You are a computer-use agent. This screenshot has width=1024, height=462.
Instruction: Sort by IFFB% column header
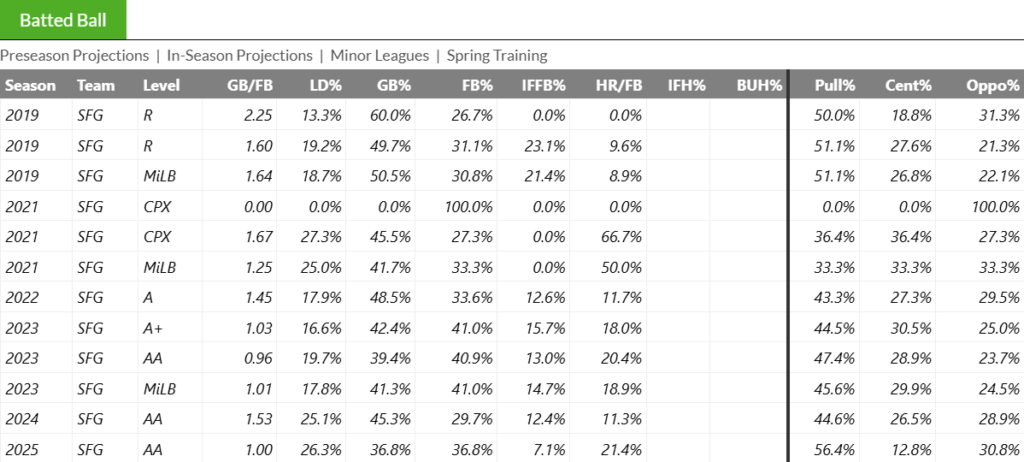543,86
